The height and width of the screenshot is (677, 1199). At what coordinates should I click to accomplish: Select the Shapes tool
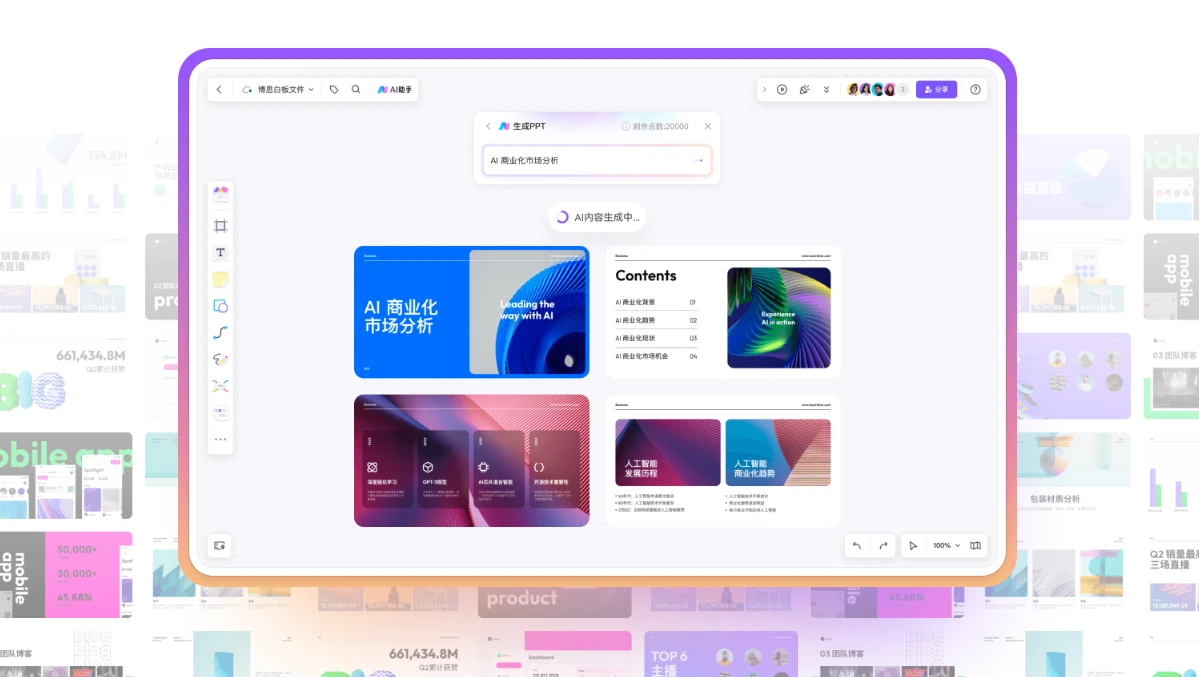(220, 306)
